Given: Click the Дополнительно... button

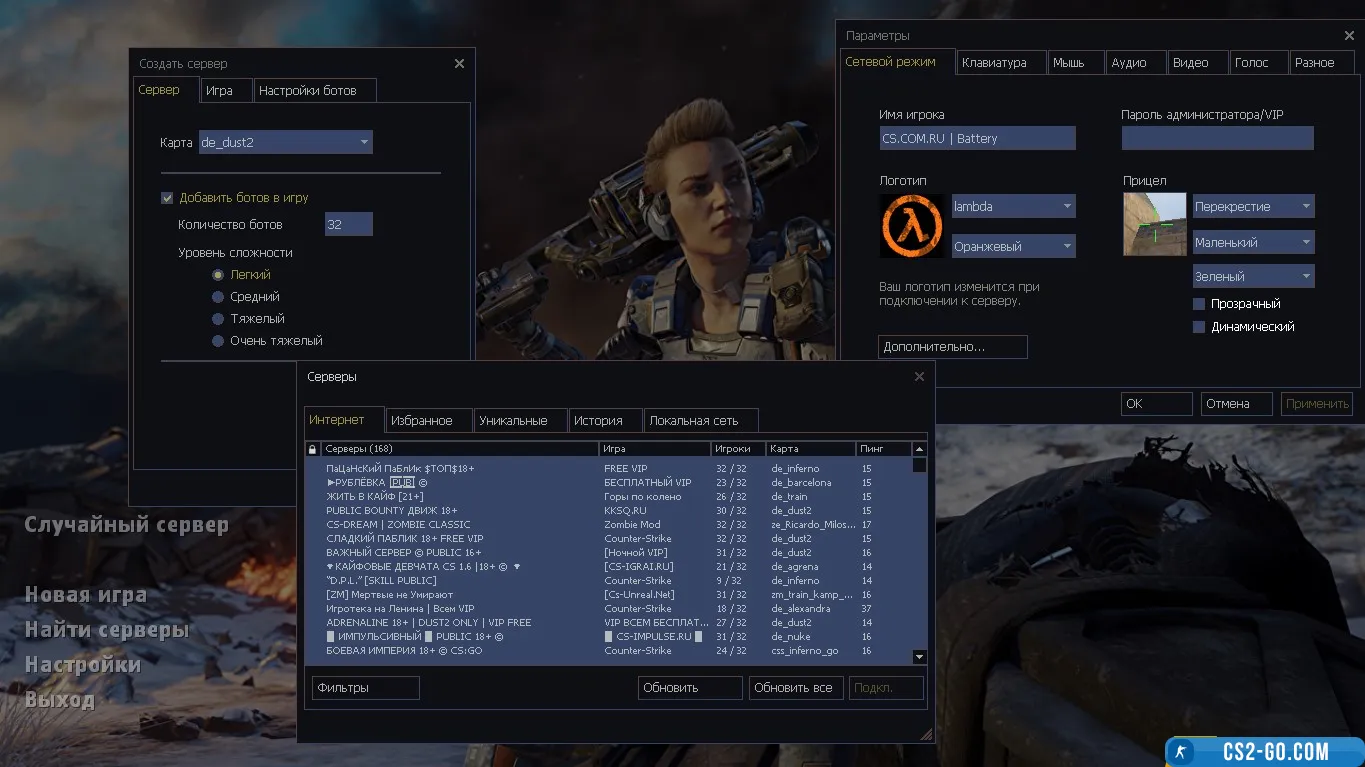Looking at the screenshot, I should pyautogui.click(x=952, y=347).
